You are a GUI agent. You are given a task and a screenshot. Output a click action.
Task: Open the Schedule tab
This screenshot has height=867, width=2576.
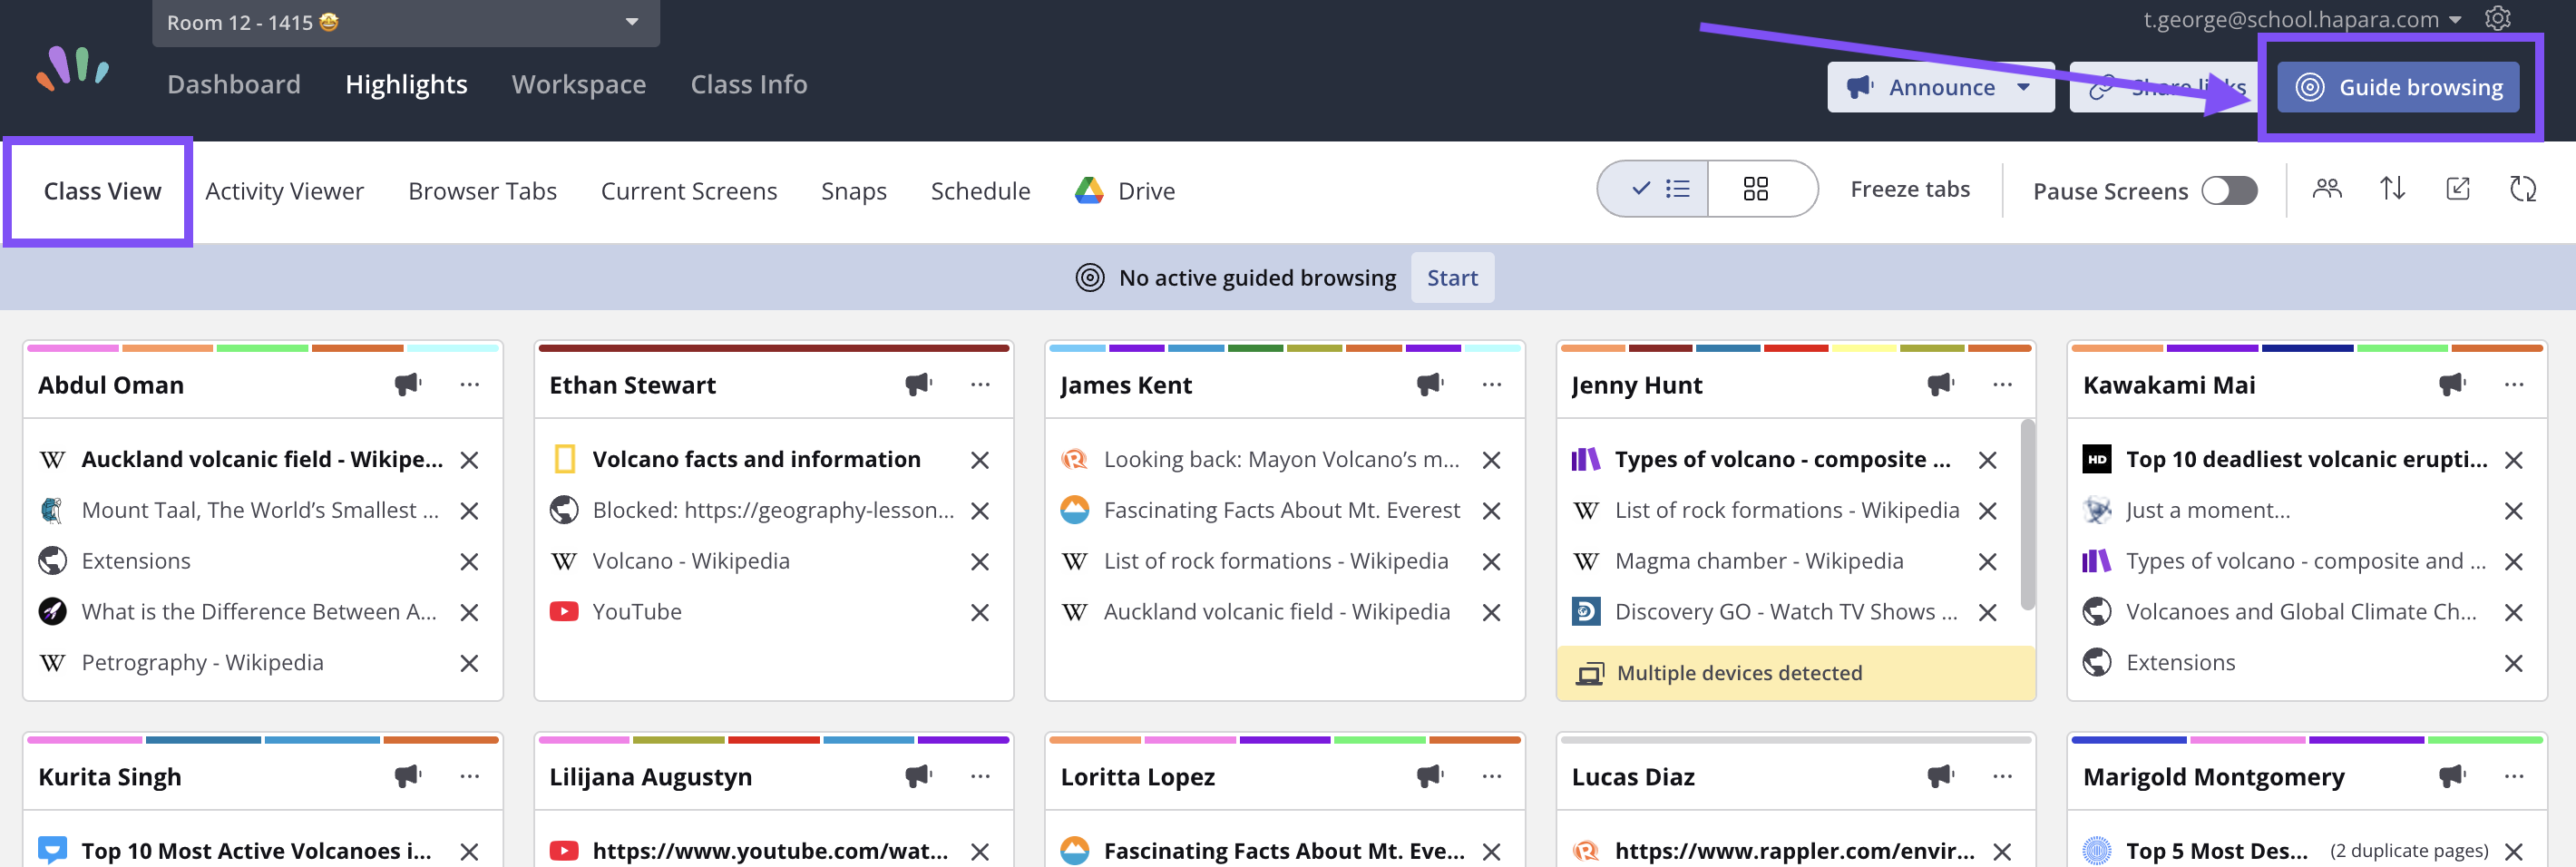[980, 191]
